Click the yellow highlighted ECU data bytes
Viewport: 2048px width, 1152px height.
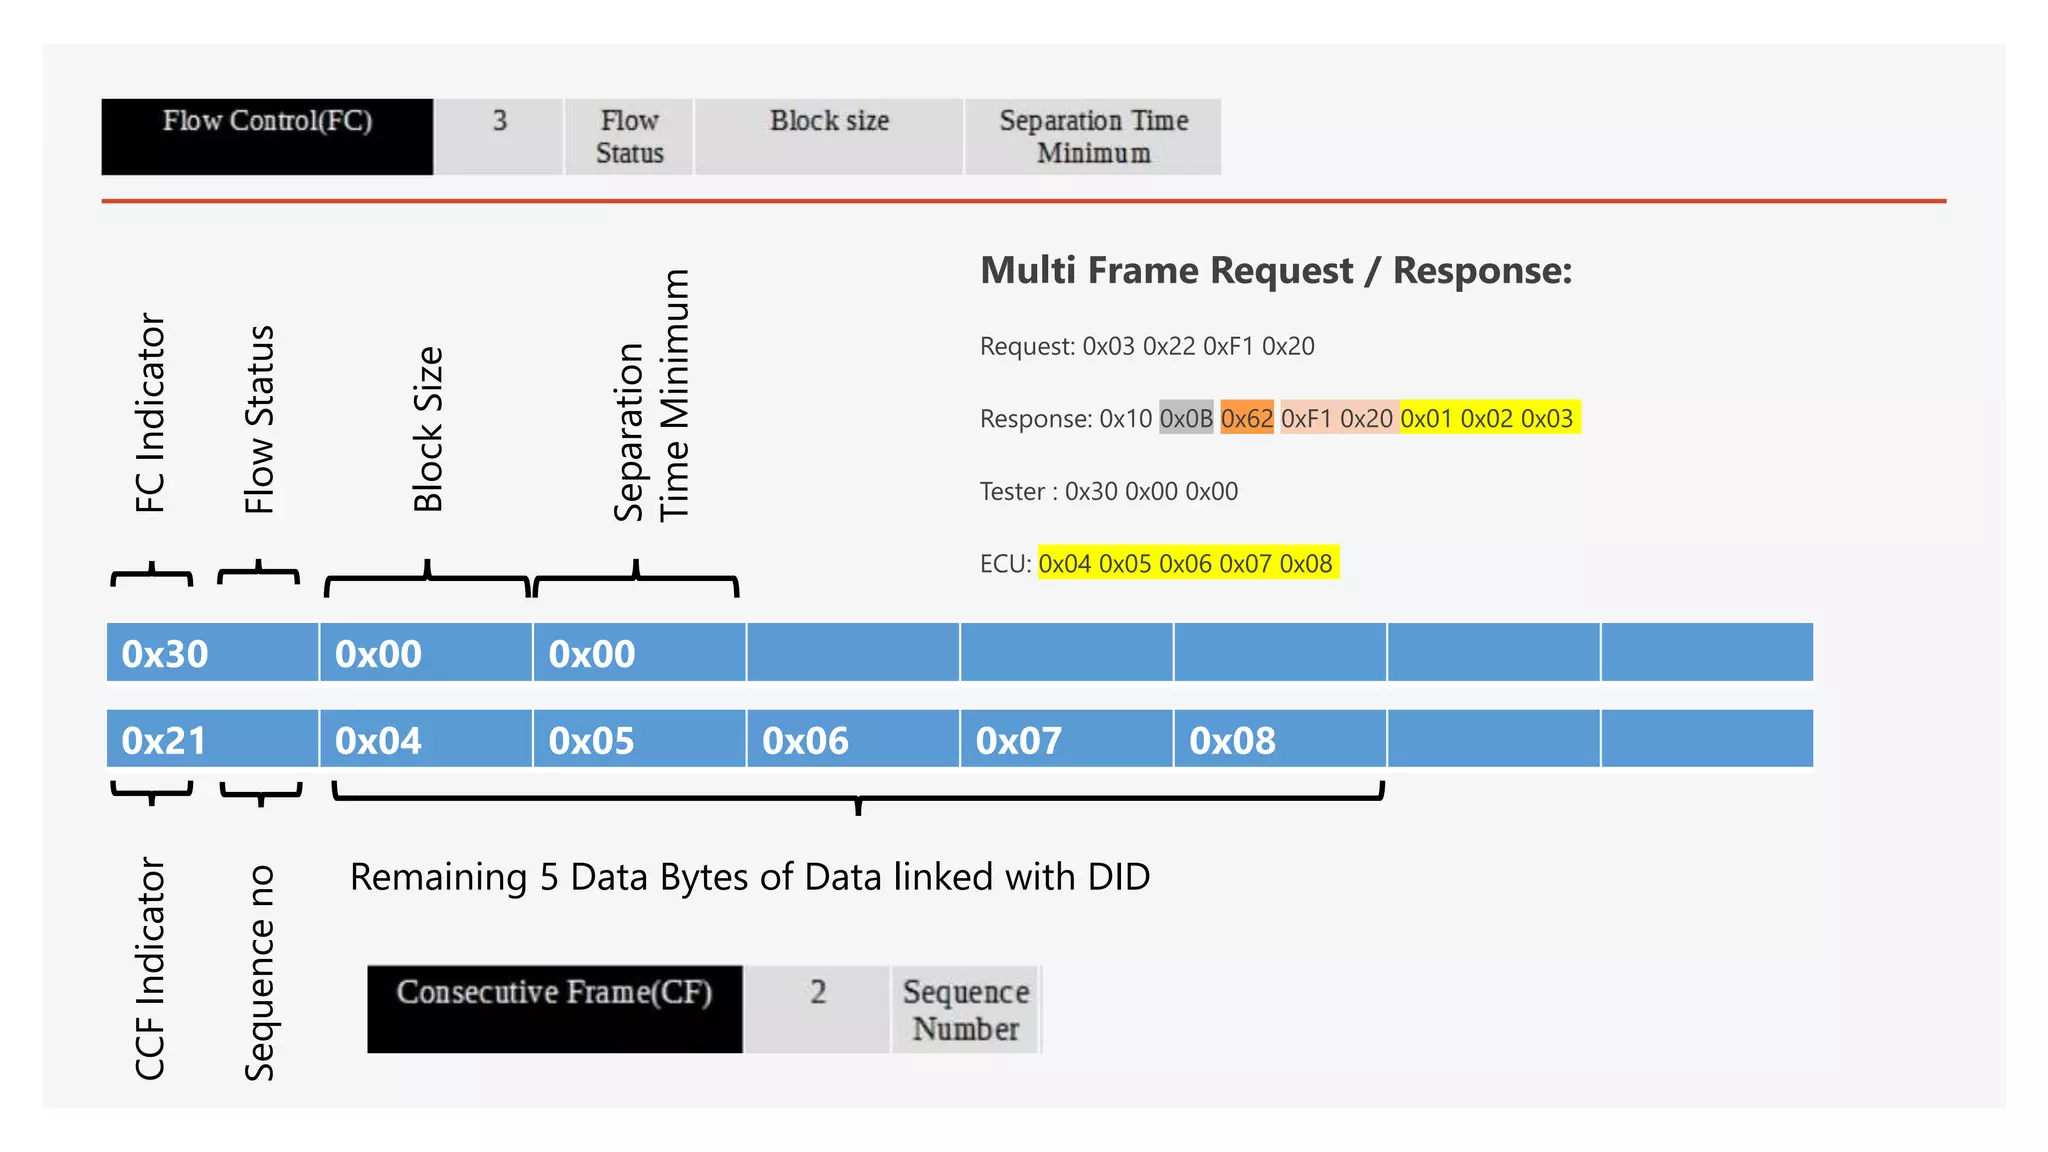click(x=1187, y=563)
